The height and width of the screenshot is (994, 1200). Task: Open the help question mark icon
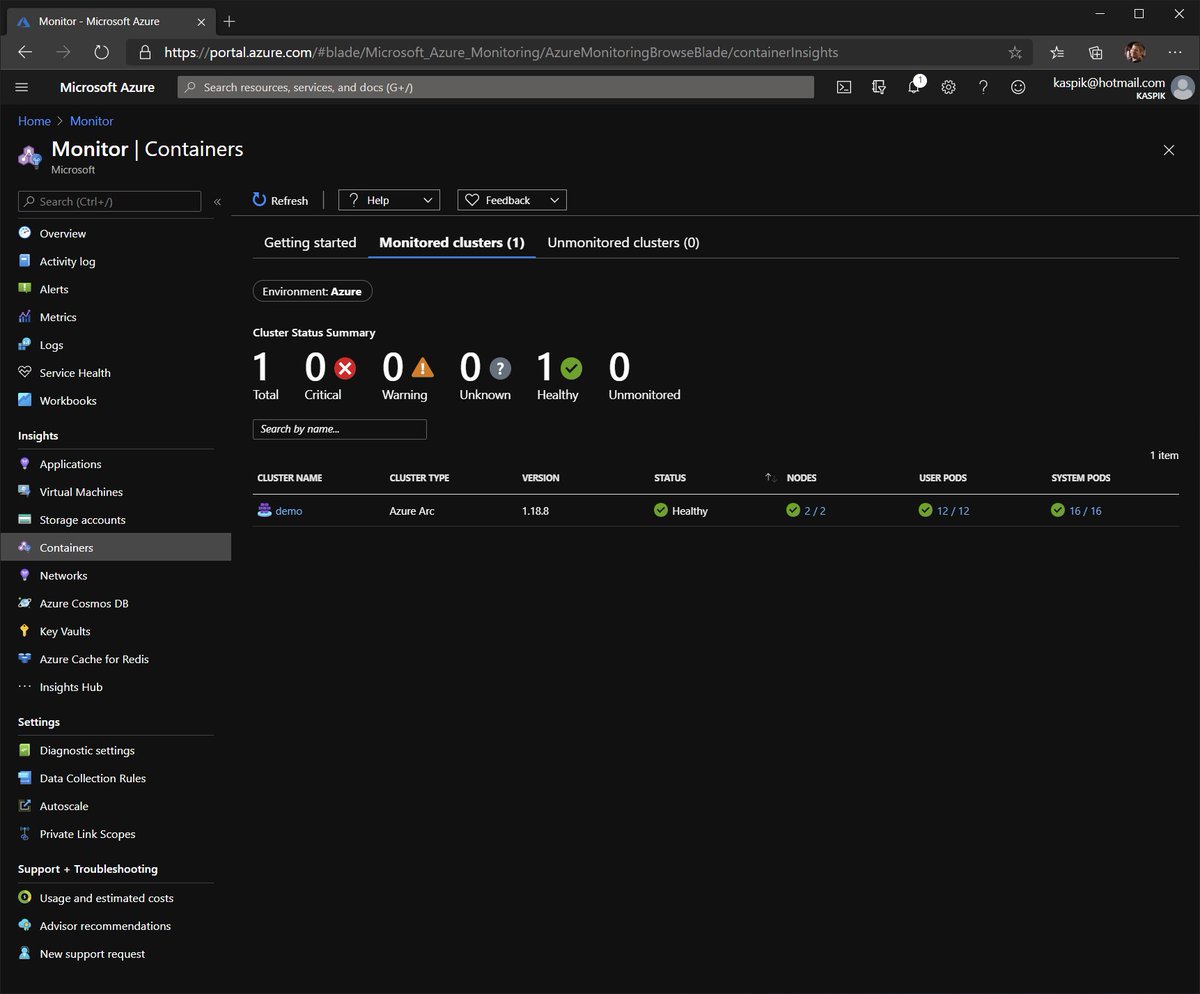pos(983,87)
